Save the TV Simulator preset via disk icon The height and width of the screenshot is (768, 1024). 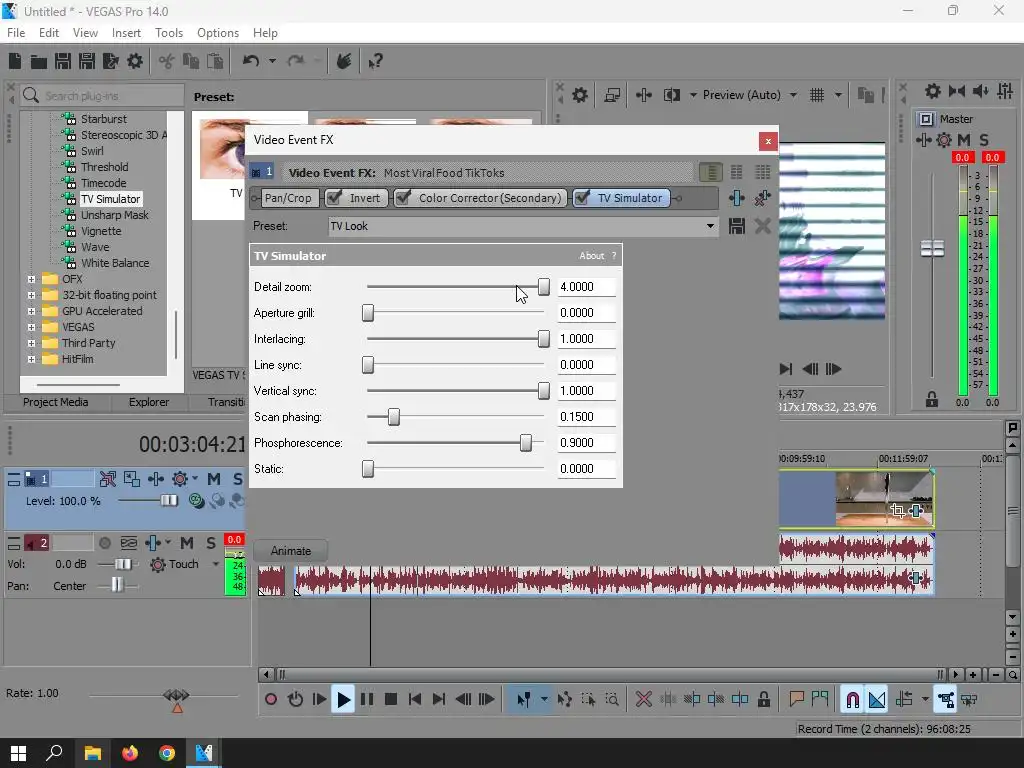click(x=737, y=226)
